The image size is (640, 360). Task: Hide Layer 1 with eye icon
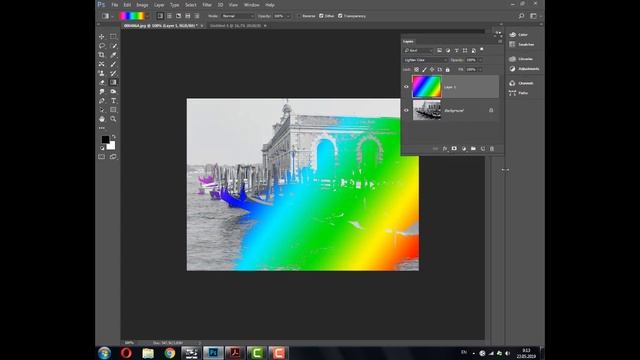click(x=406, y=87)
